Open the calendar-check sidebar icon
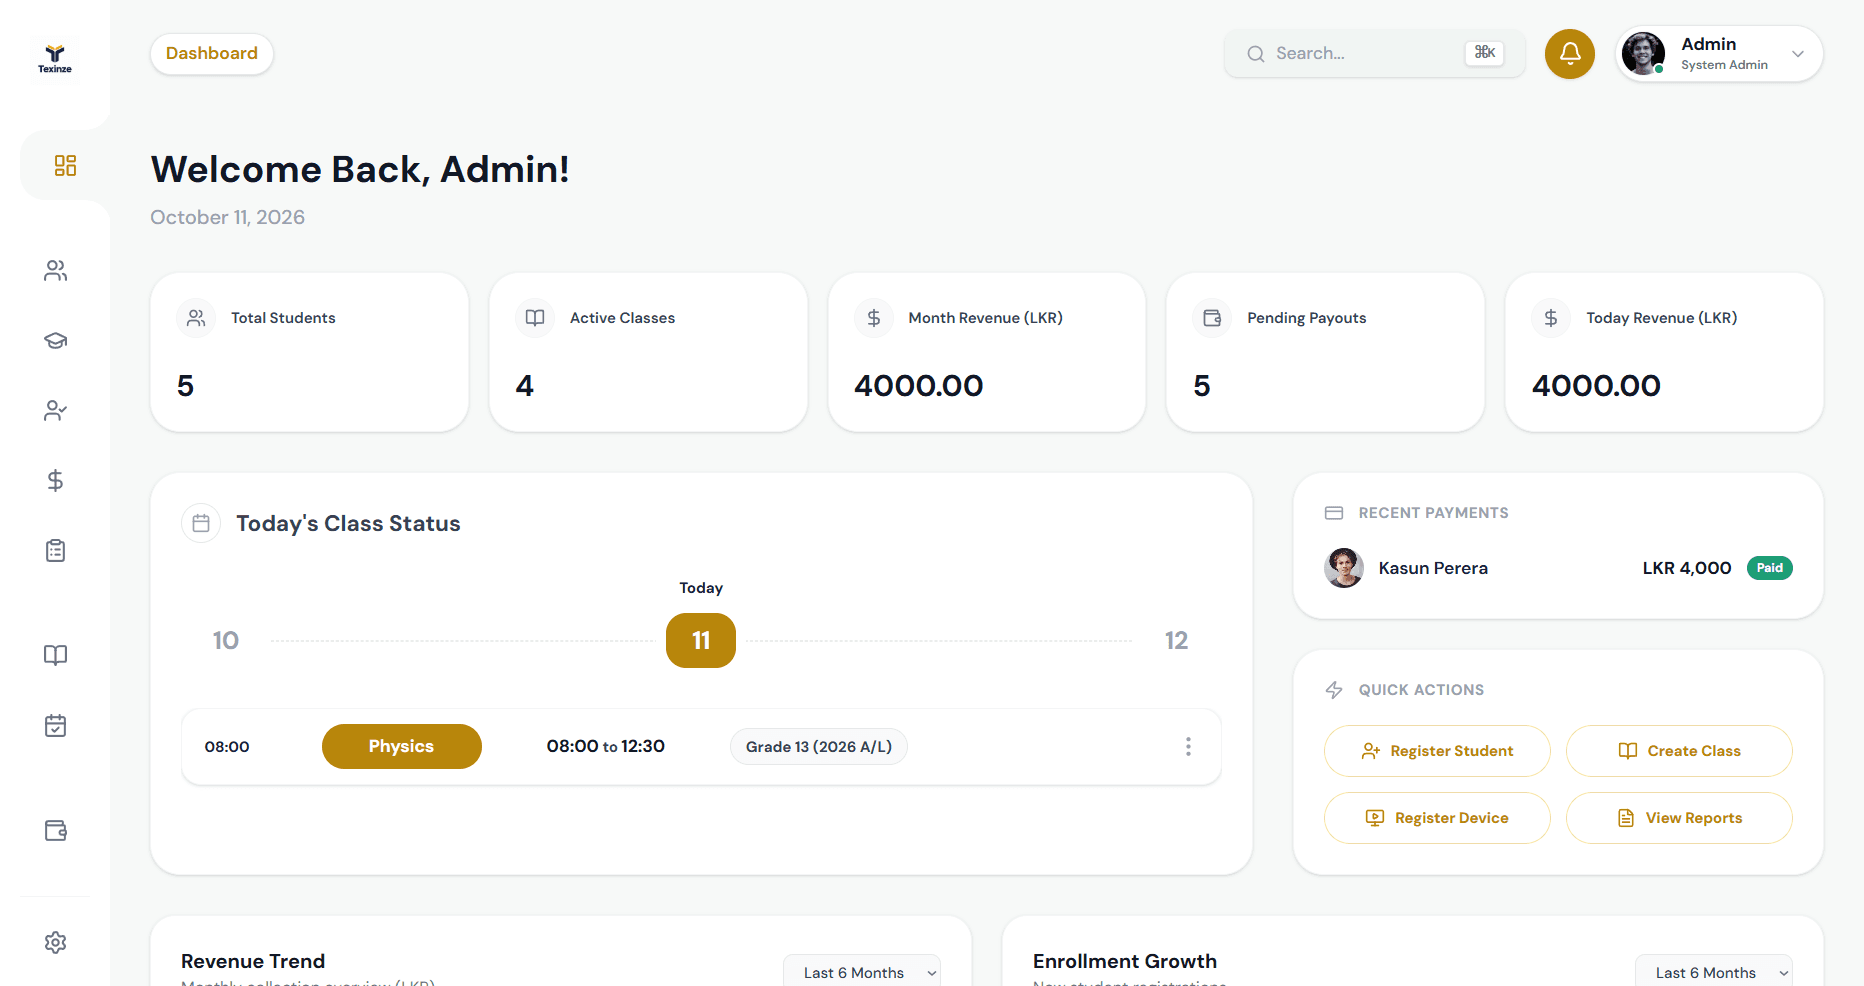This screenshot has height=986, width=1864. [56, 725]
